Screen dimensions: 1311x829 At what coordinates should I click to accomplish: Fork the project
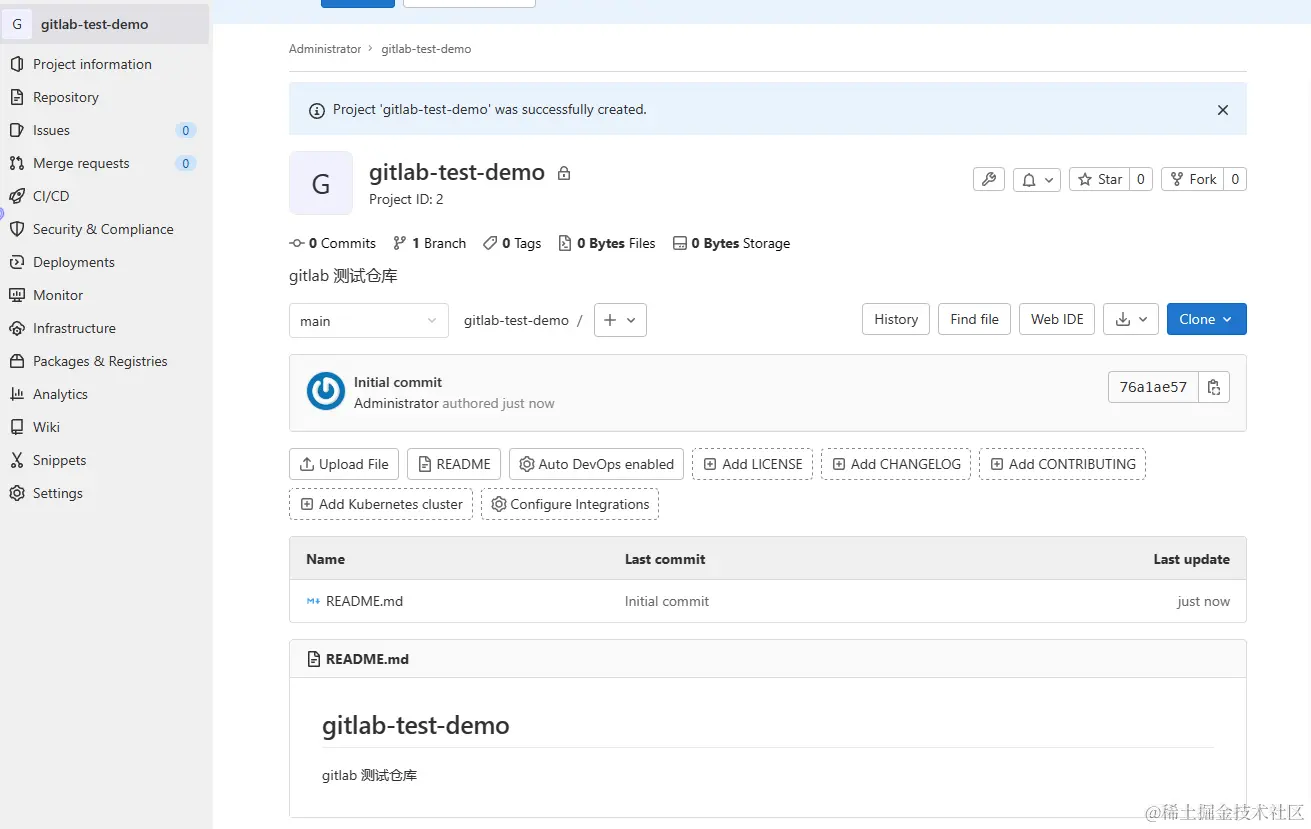click(1193, 179)
